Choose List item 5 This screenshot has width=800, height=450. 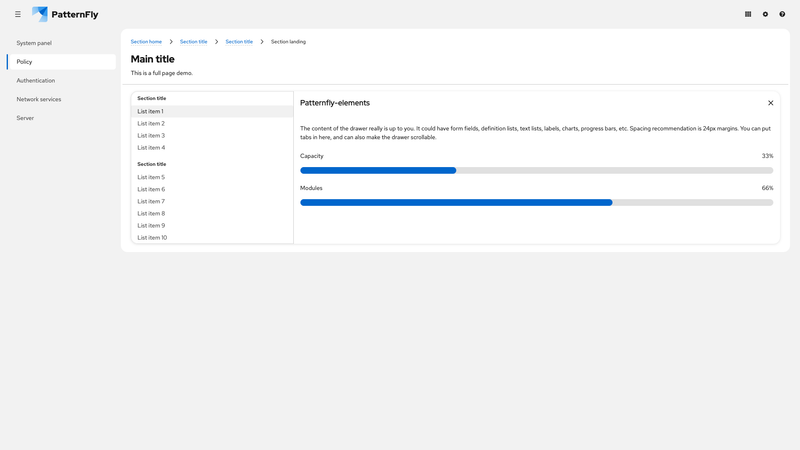[151, 177]
